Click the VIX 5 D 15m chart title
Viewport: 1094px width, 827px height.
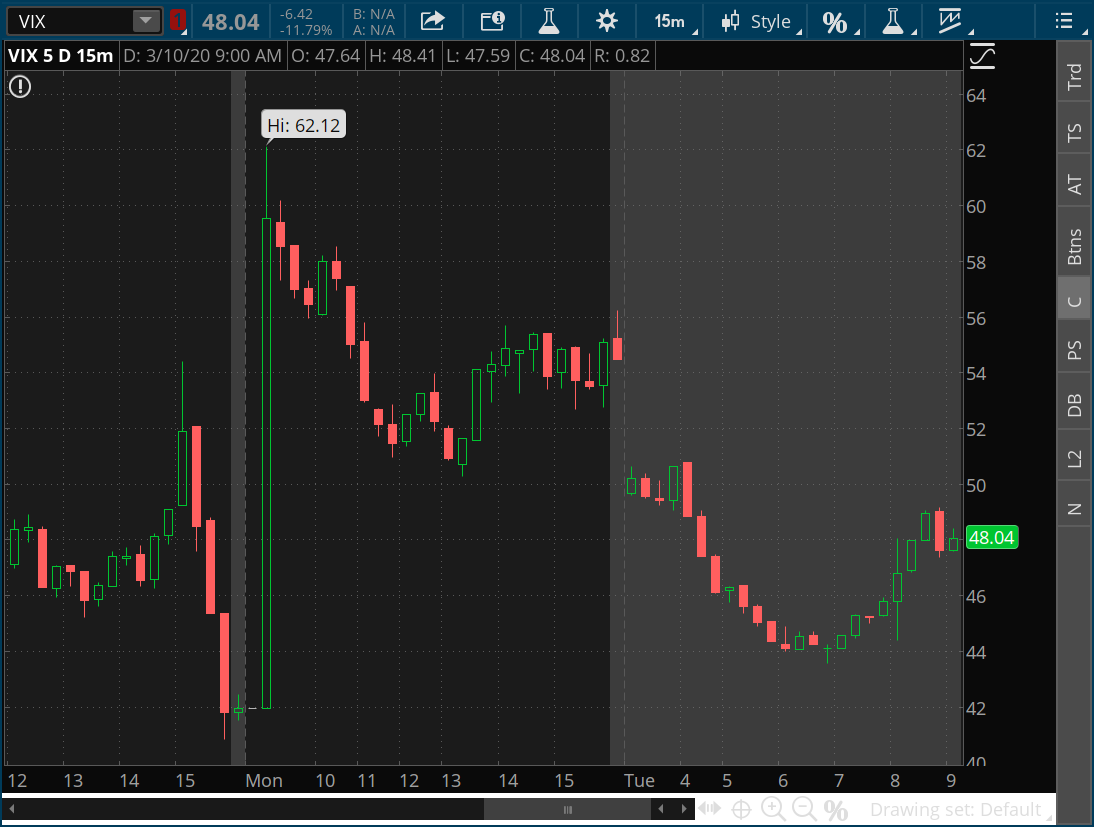click(x=61, y=56)
